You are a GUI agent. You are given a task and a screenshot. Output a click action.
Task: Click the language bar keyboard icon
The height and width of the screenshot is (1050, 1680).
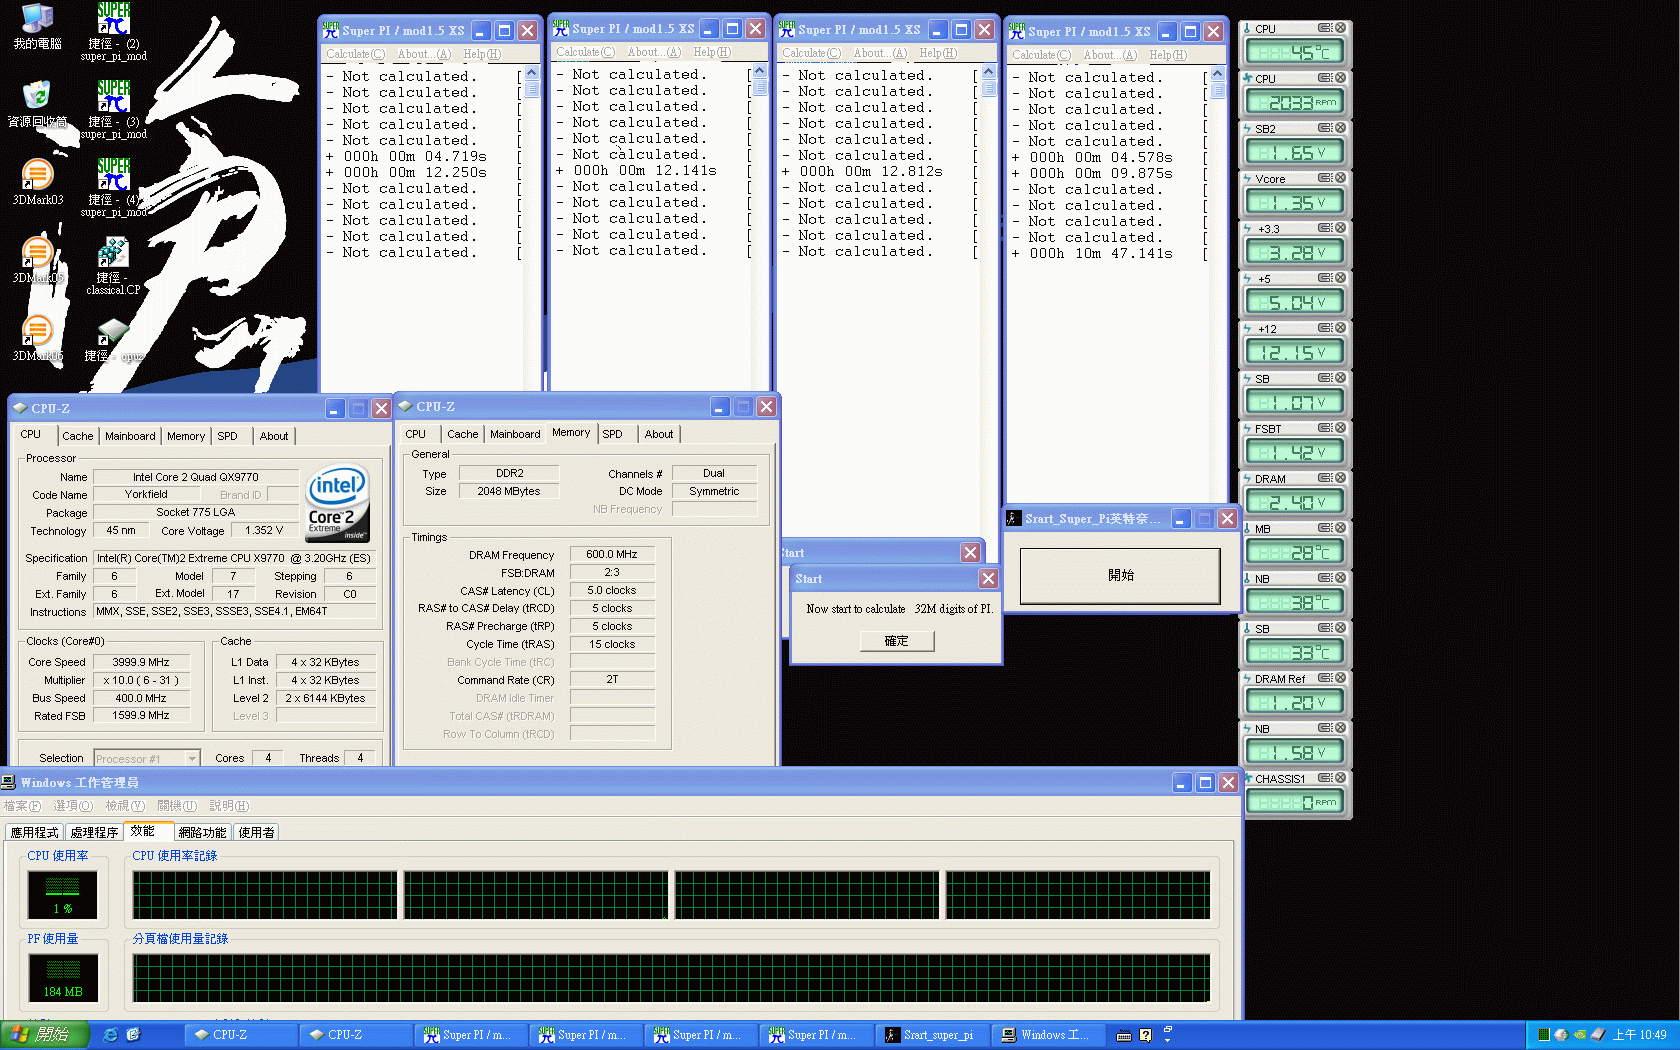coord(1124,1036)
